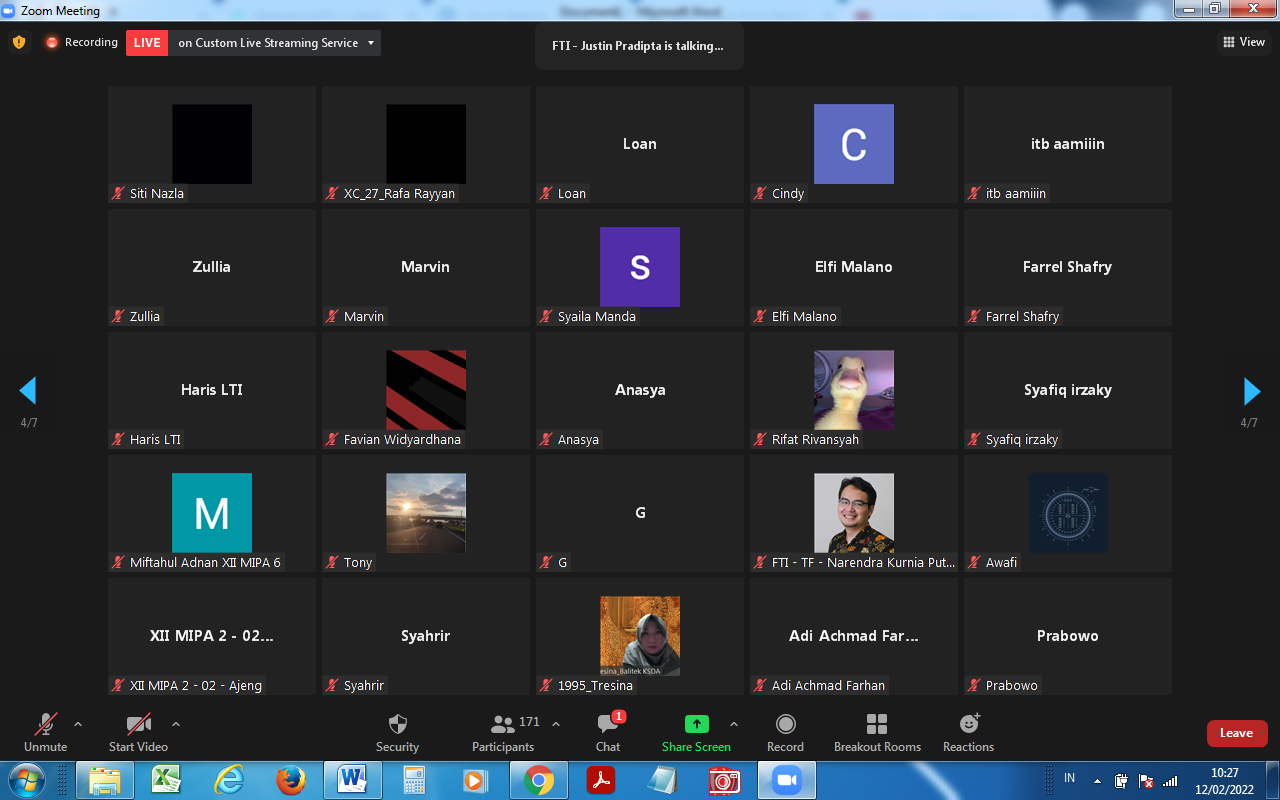The image size is (1280, 800).
Task: Click the encryption shield icon at top-left
Action: coord(19,42)
